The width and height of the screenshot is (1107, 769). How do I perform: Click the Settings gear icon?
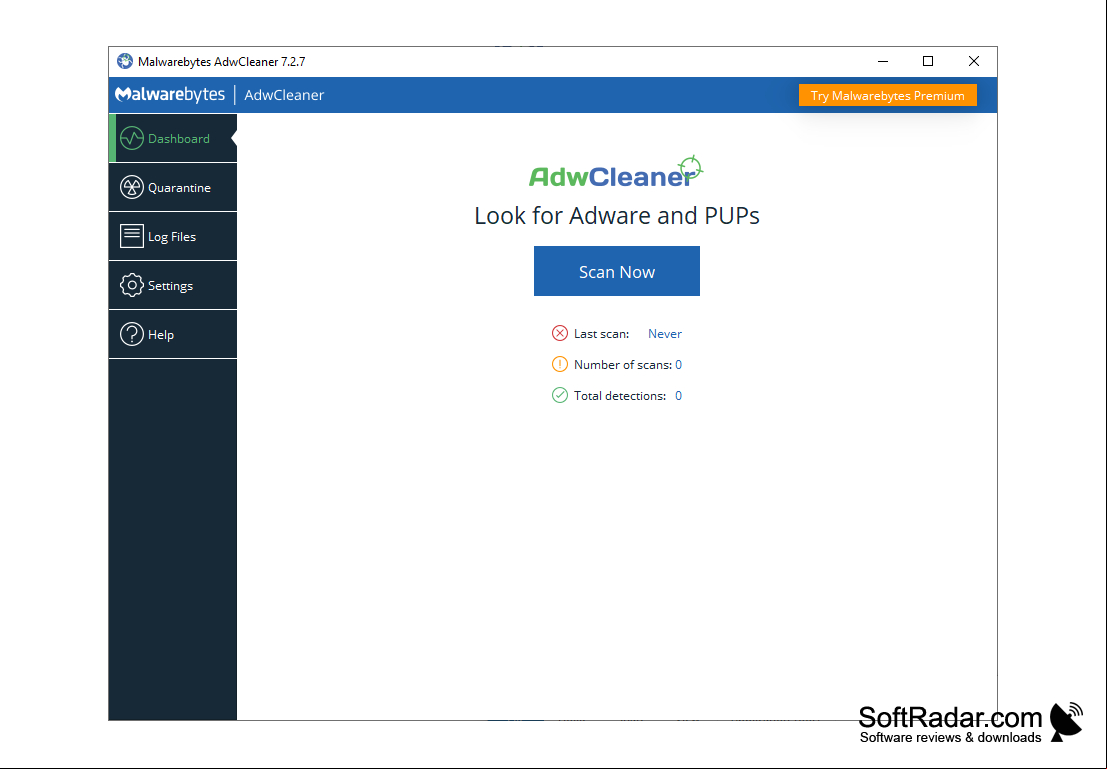tap(132, 285)
